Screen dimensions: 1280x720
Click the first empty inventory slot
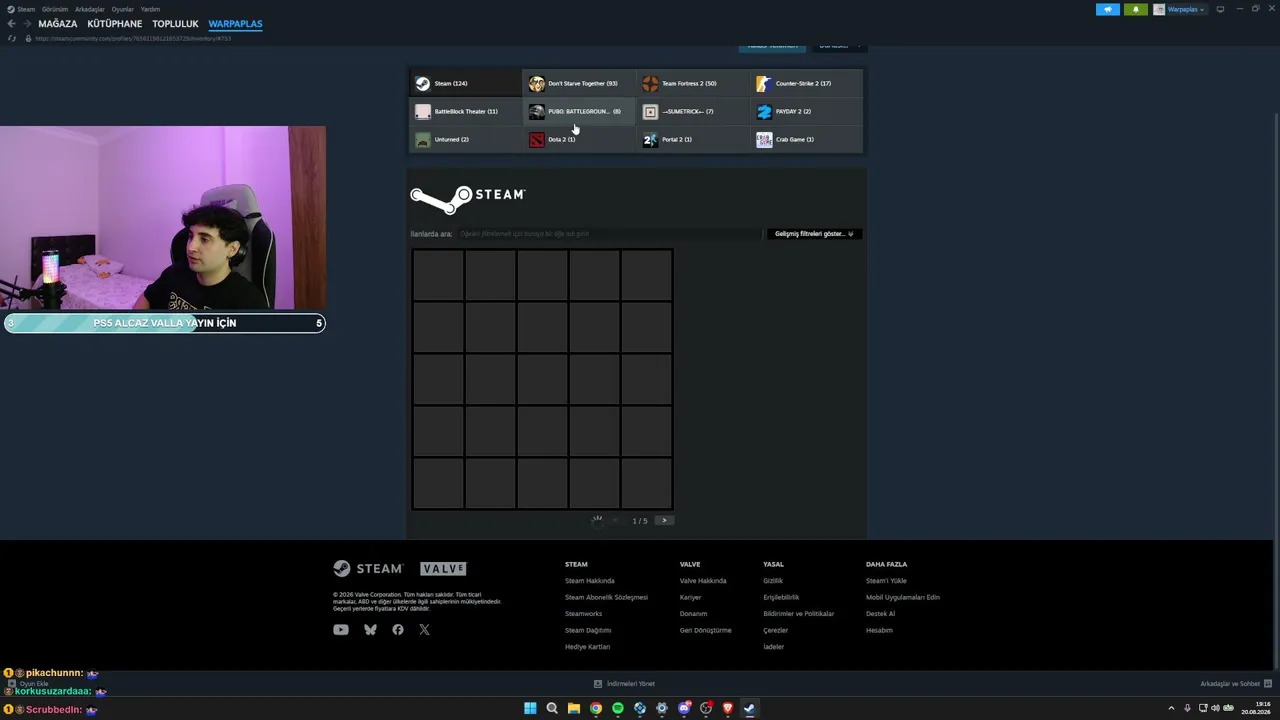(x=438, y=275)
